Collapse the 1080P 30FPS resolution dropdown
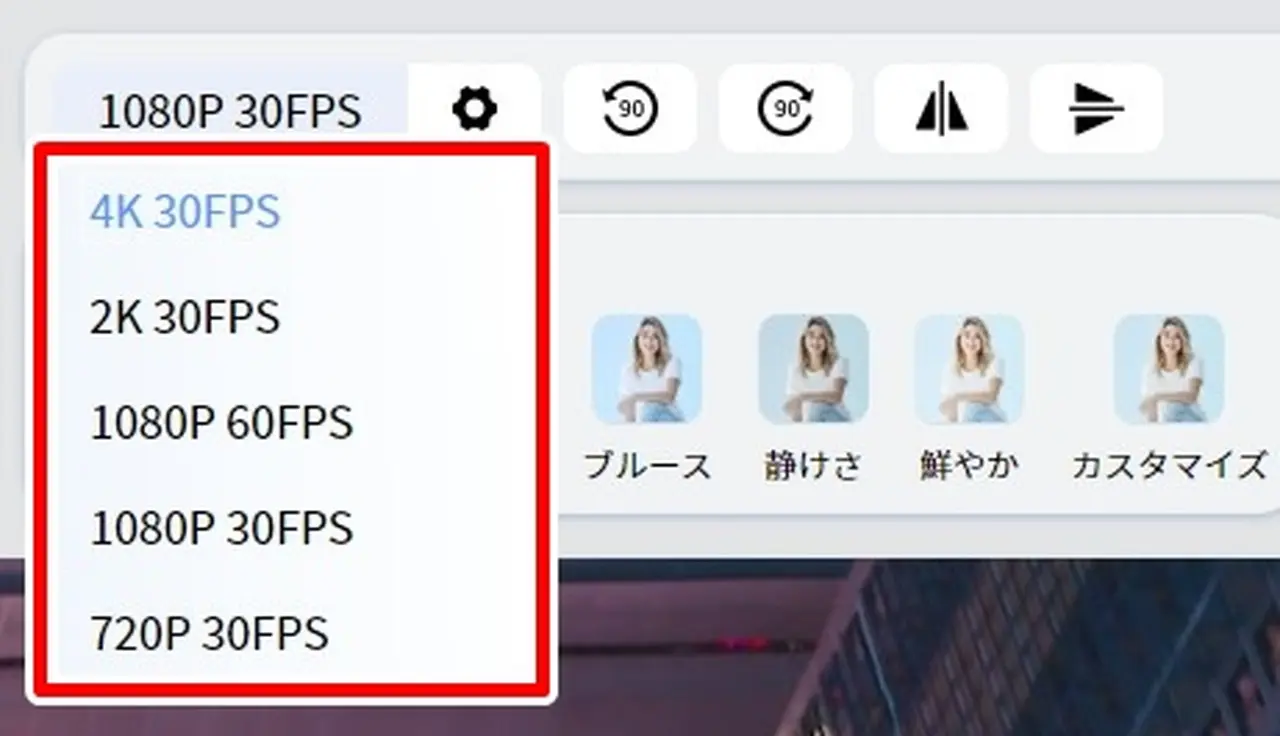This screenshot has height=736, width=1280. [229, 111]
